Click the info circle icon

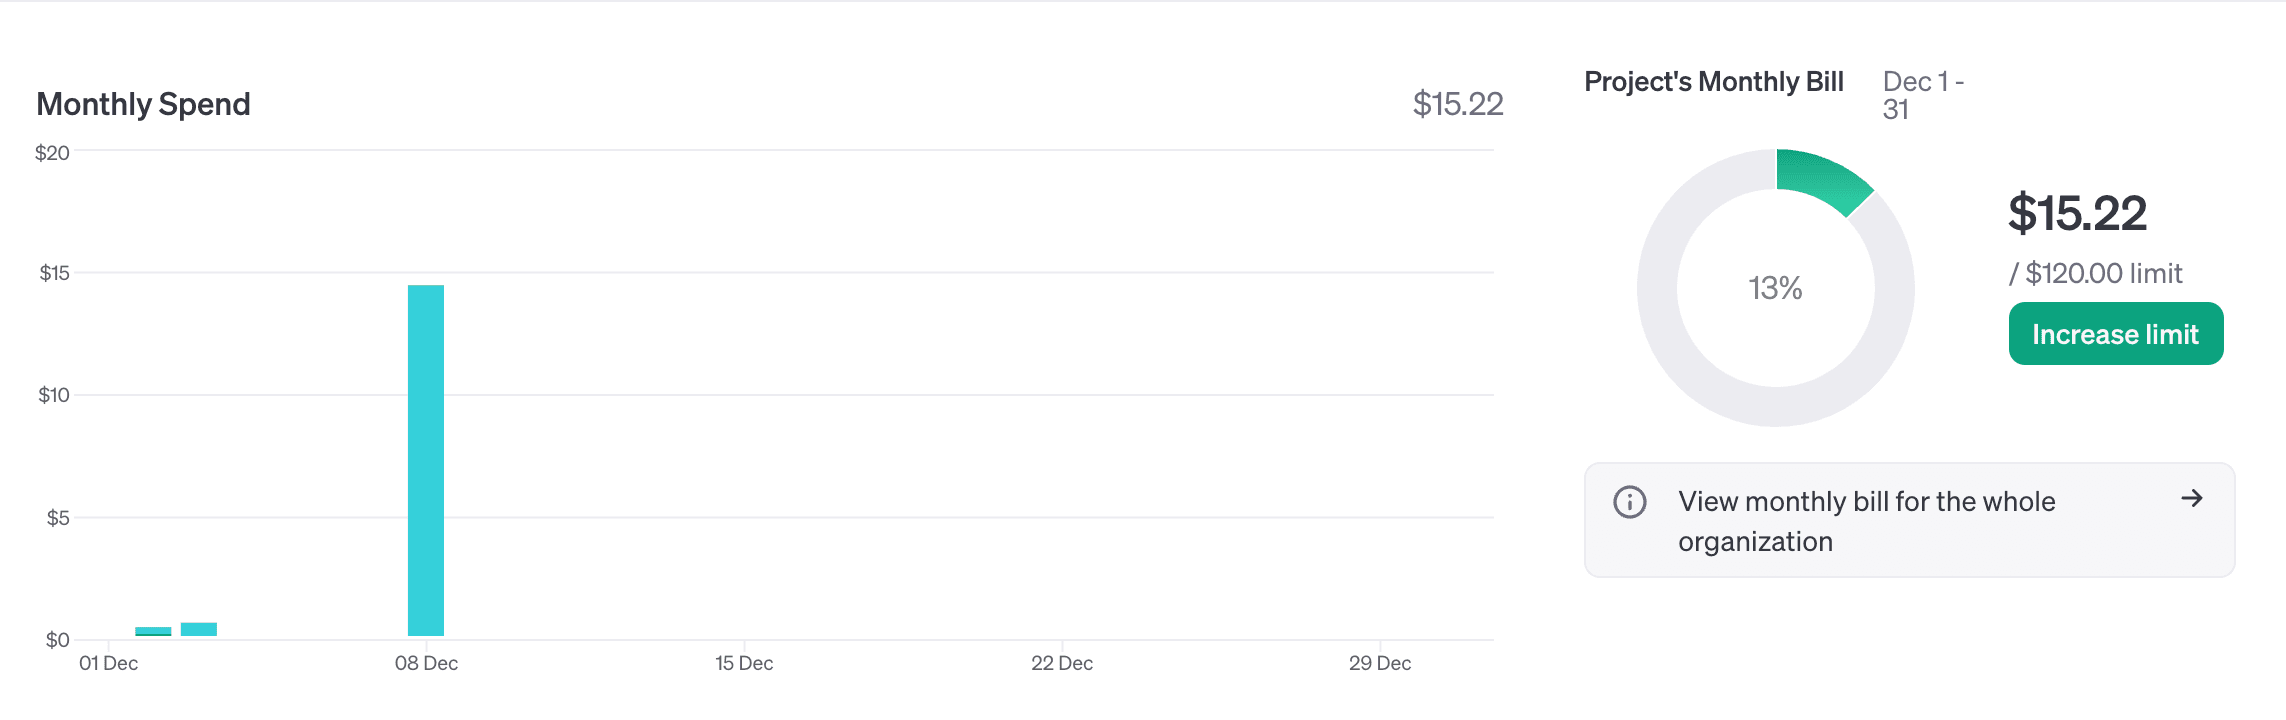tap(1629, 501)
